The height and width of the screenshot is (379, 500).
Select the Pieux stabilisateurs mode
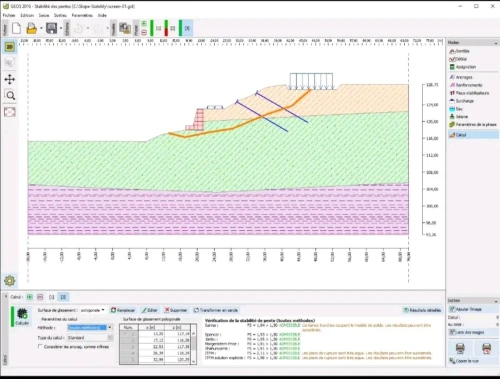[469, 93]
